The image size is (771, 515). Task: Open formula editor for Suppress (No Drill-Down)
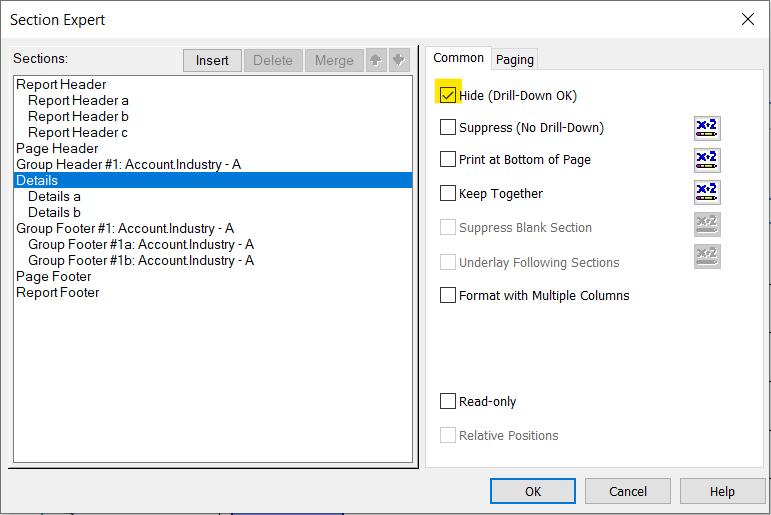[x=707, y=128]
